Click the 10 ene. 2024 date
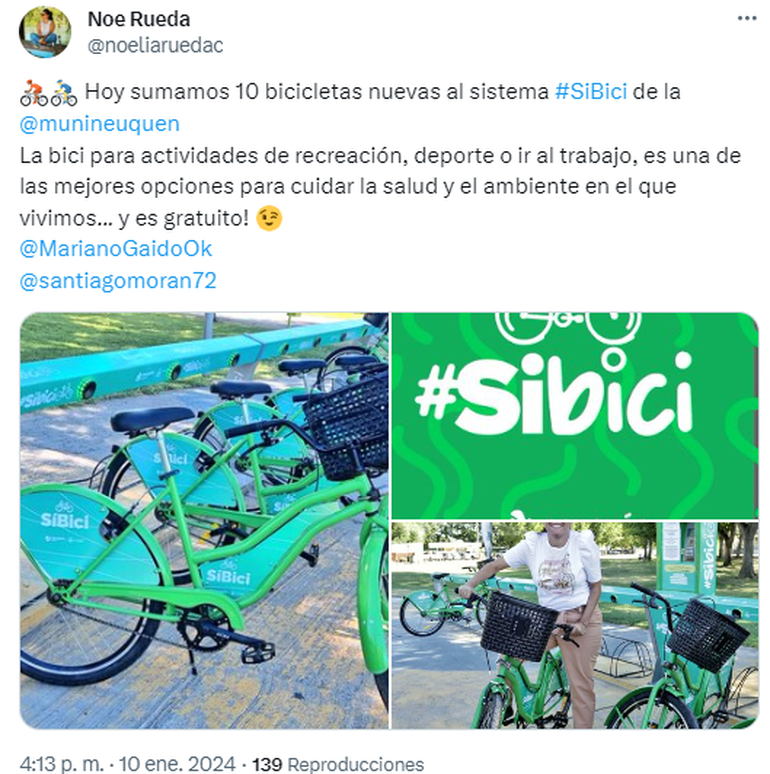 [177, 763]
